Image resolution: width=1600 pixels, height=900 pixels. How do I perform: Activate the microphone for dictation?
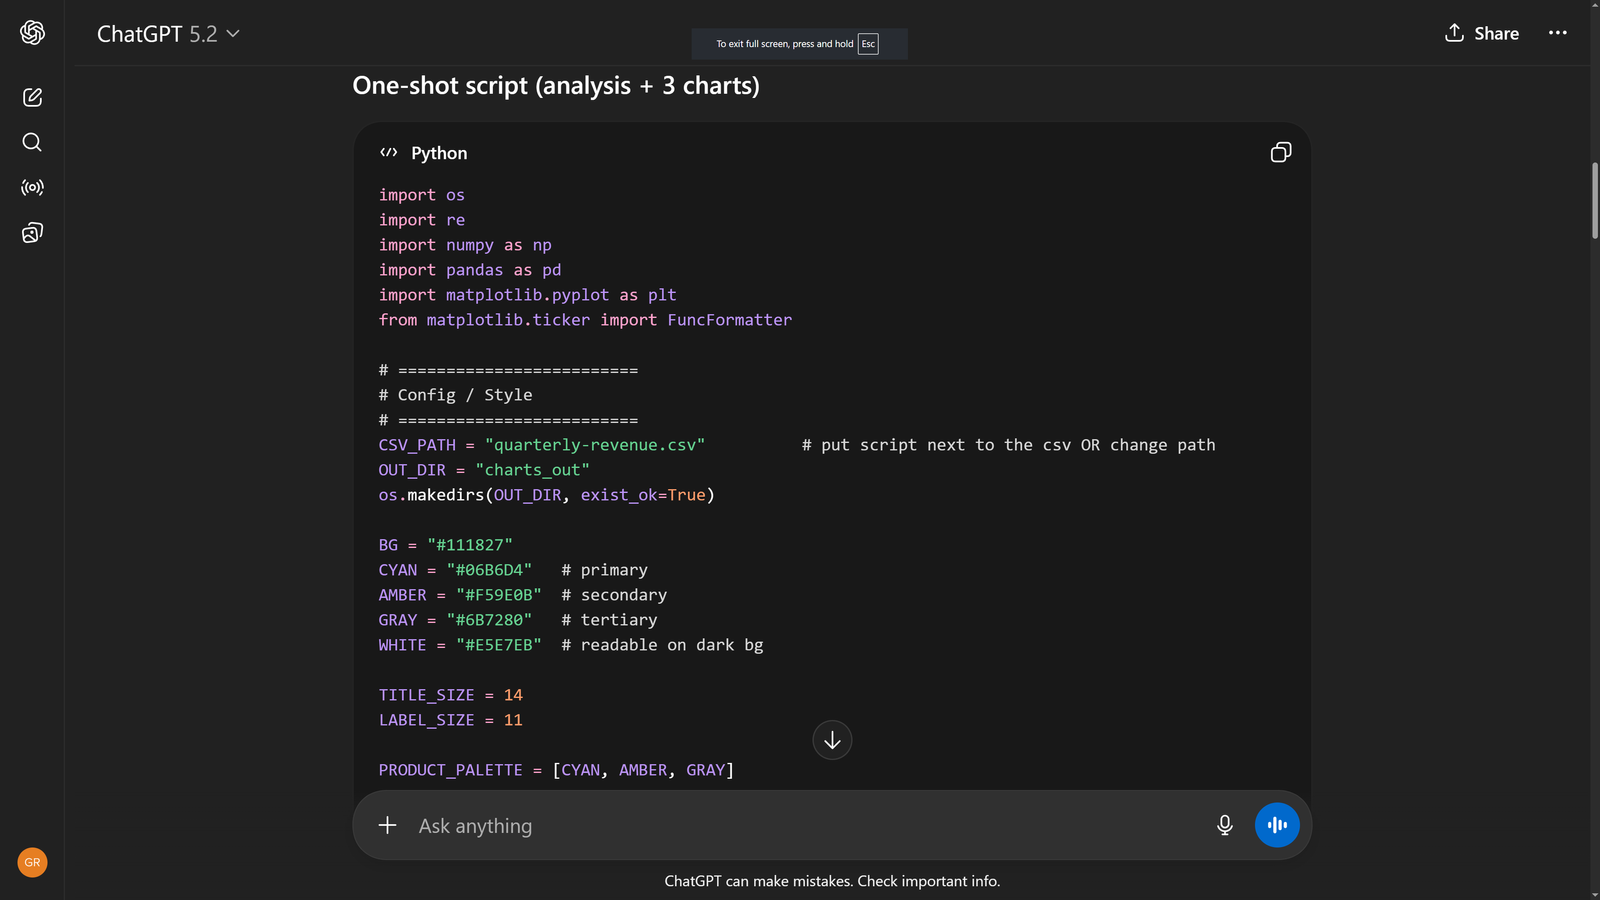(x=1224, y=825)
